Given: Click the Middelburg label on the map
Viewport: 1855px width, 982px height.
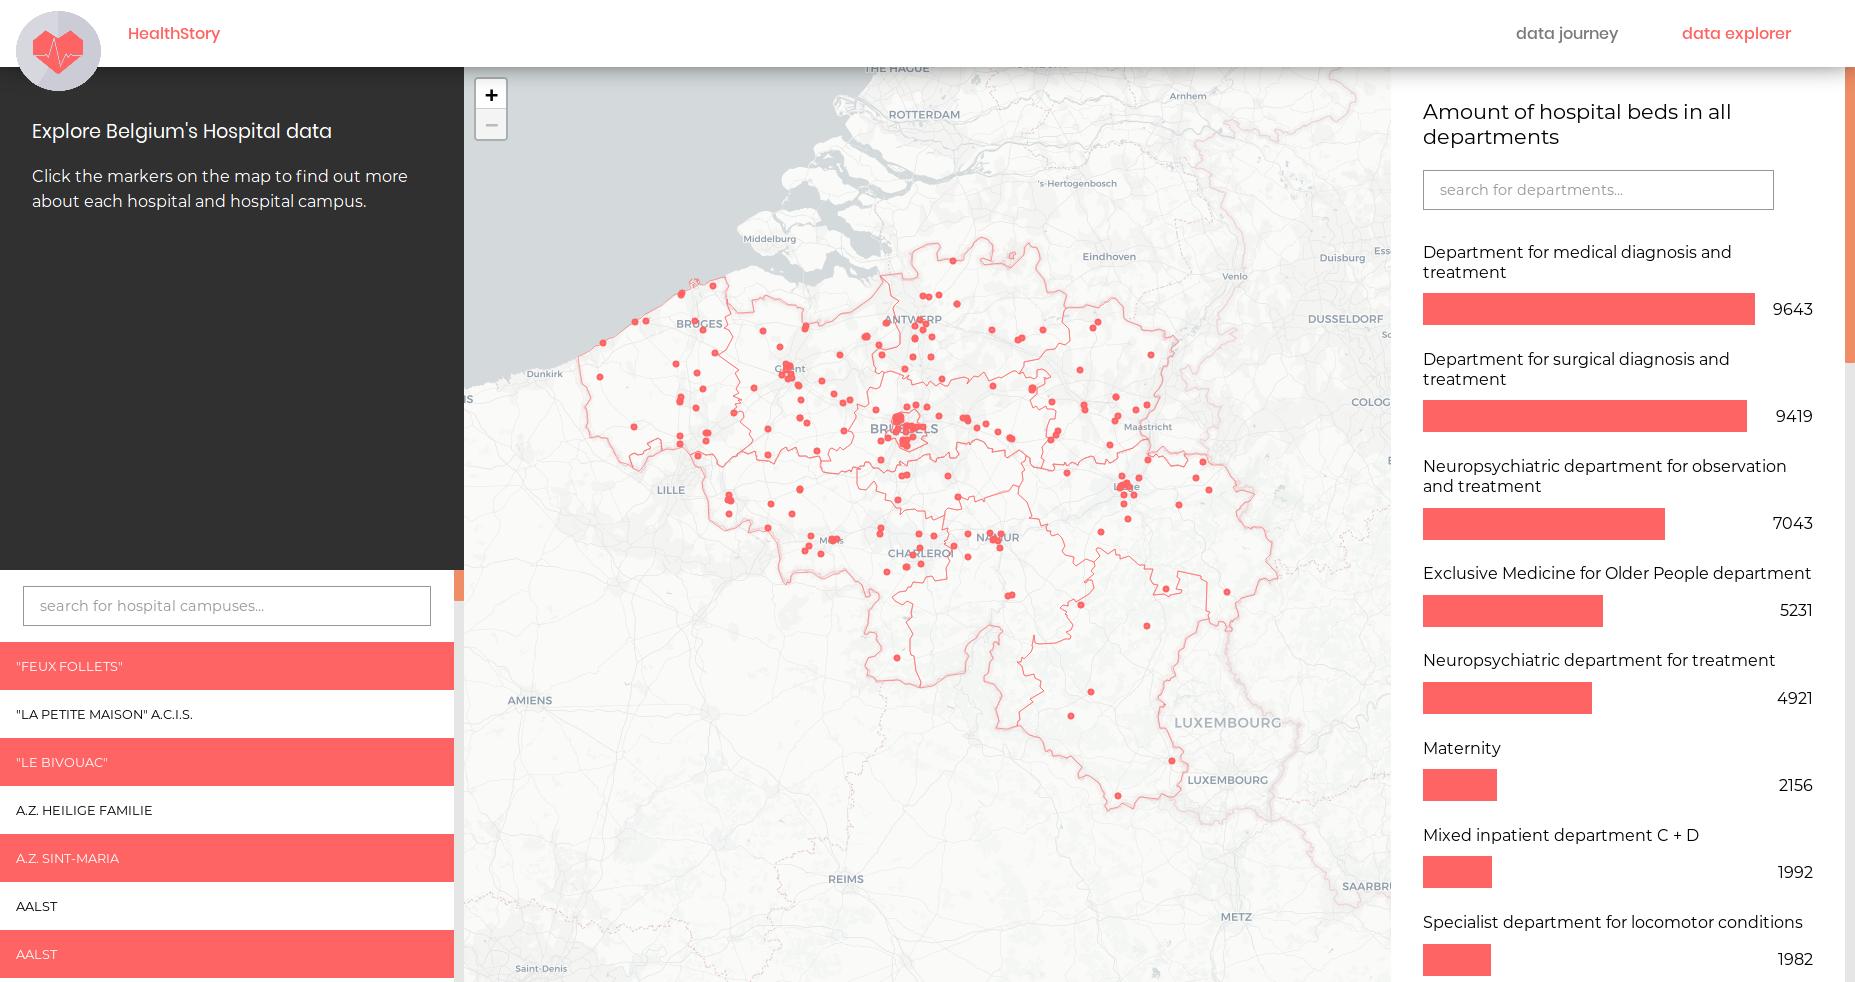Looking at the screenshot, I should point(770,239).
